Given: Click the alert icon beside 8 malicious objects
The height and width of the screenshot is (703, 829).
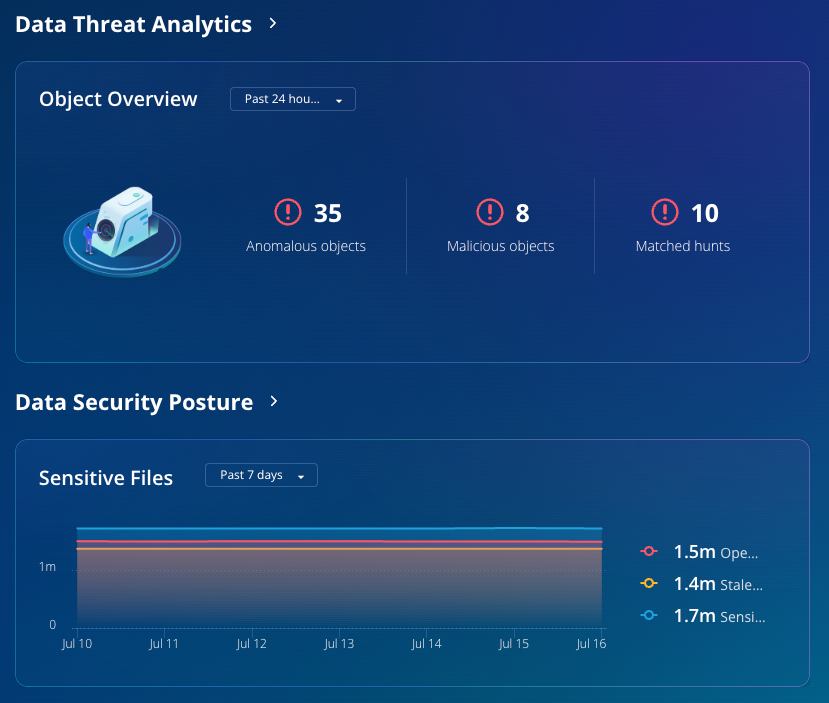Looking at the screenshot, I should [x=490, y=212].
